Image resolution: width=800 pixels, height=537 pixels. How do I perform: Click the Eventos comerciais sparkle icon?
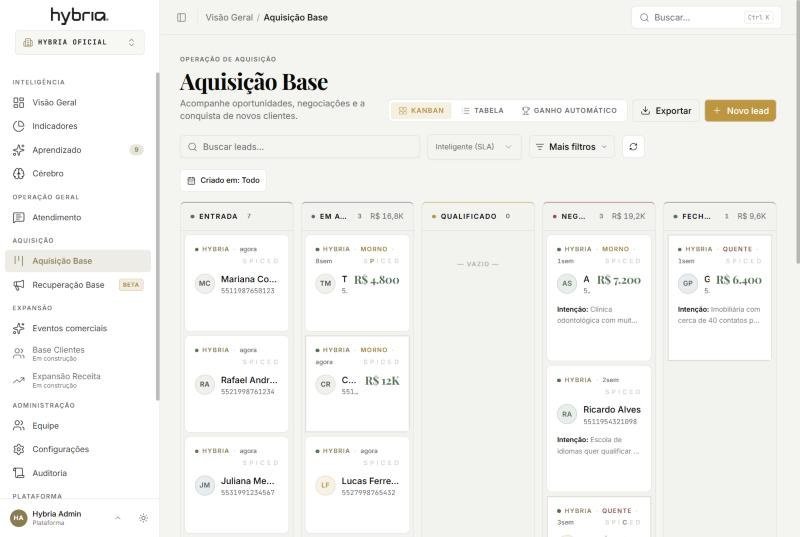pos(18,328)
